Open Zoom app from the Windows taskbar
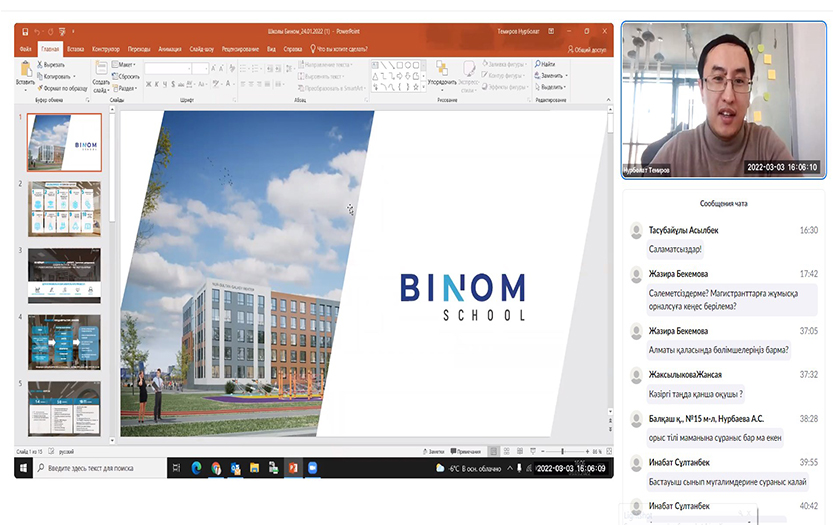 tap(311, 467)
